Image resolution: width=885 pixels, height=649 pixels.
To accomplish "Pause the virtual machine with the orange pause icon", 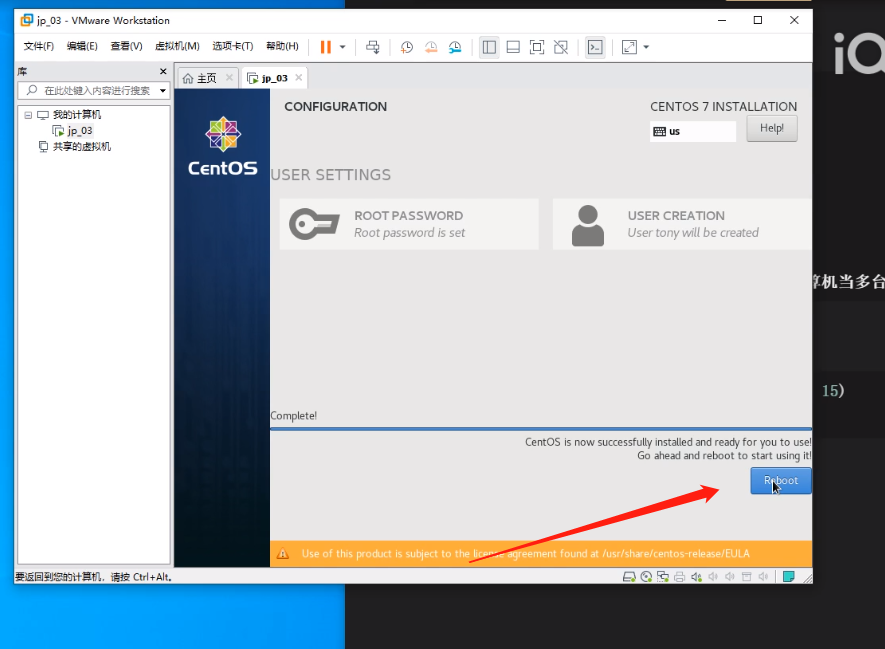I will click(x=326, y=47).
